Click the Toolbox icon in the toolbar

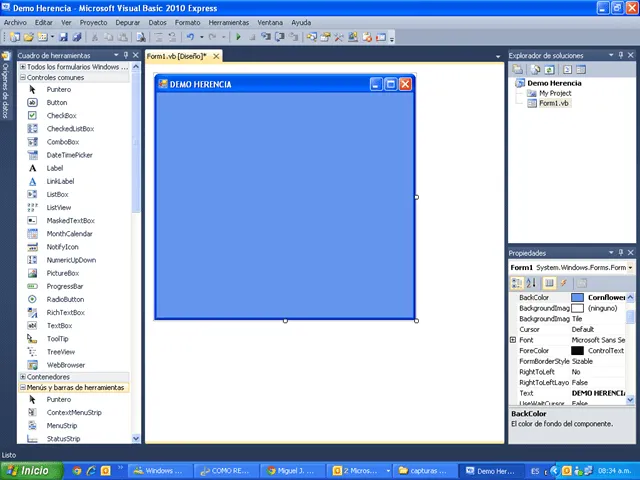click(x=339, y=37)
